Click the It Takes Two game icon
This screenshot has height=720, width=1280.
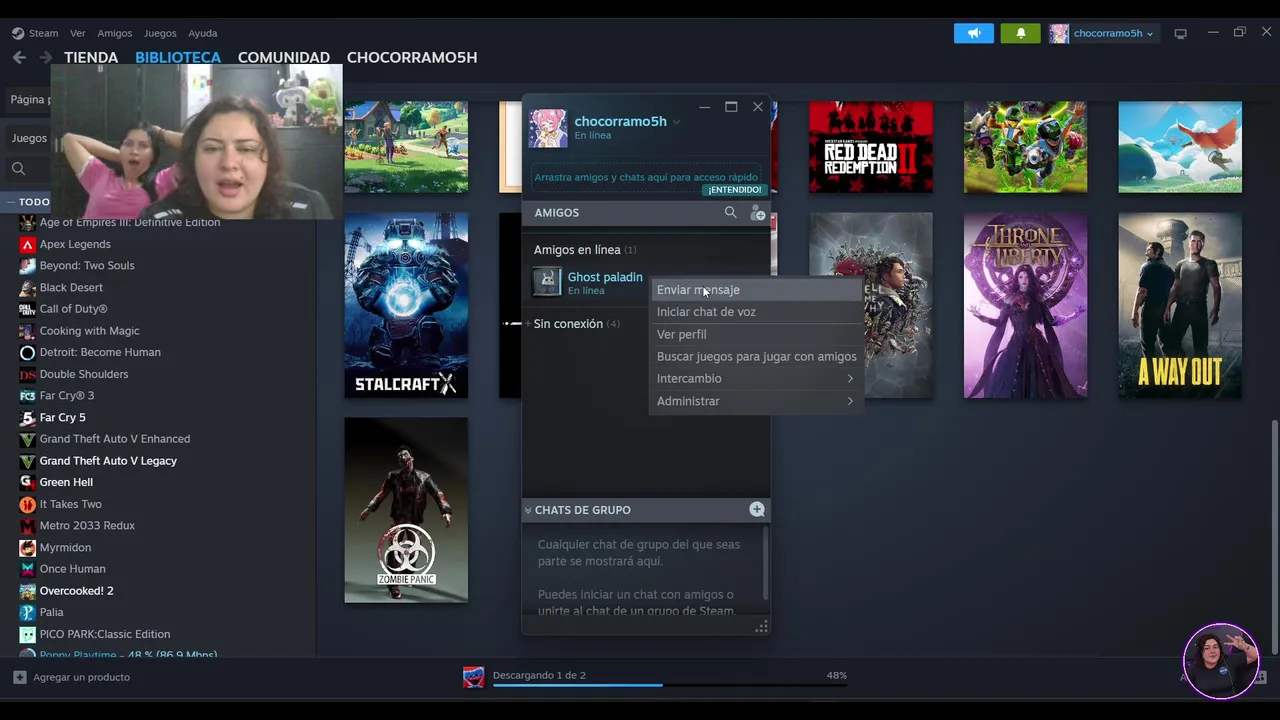pos(27,504)
